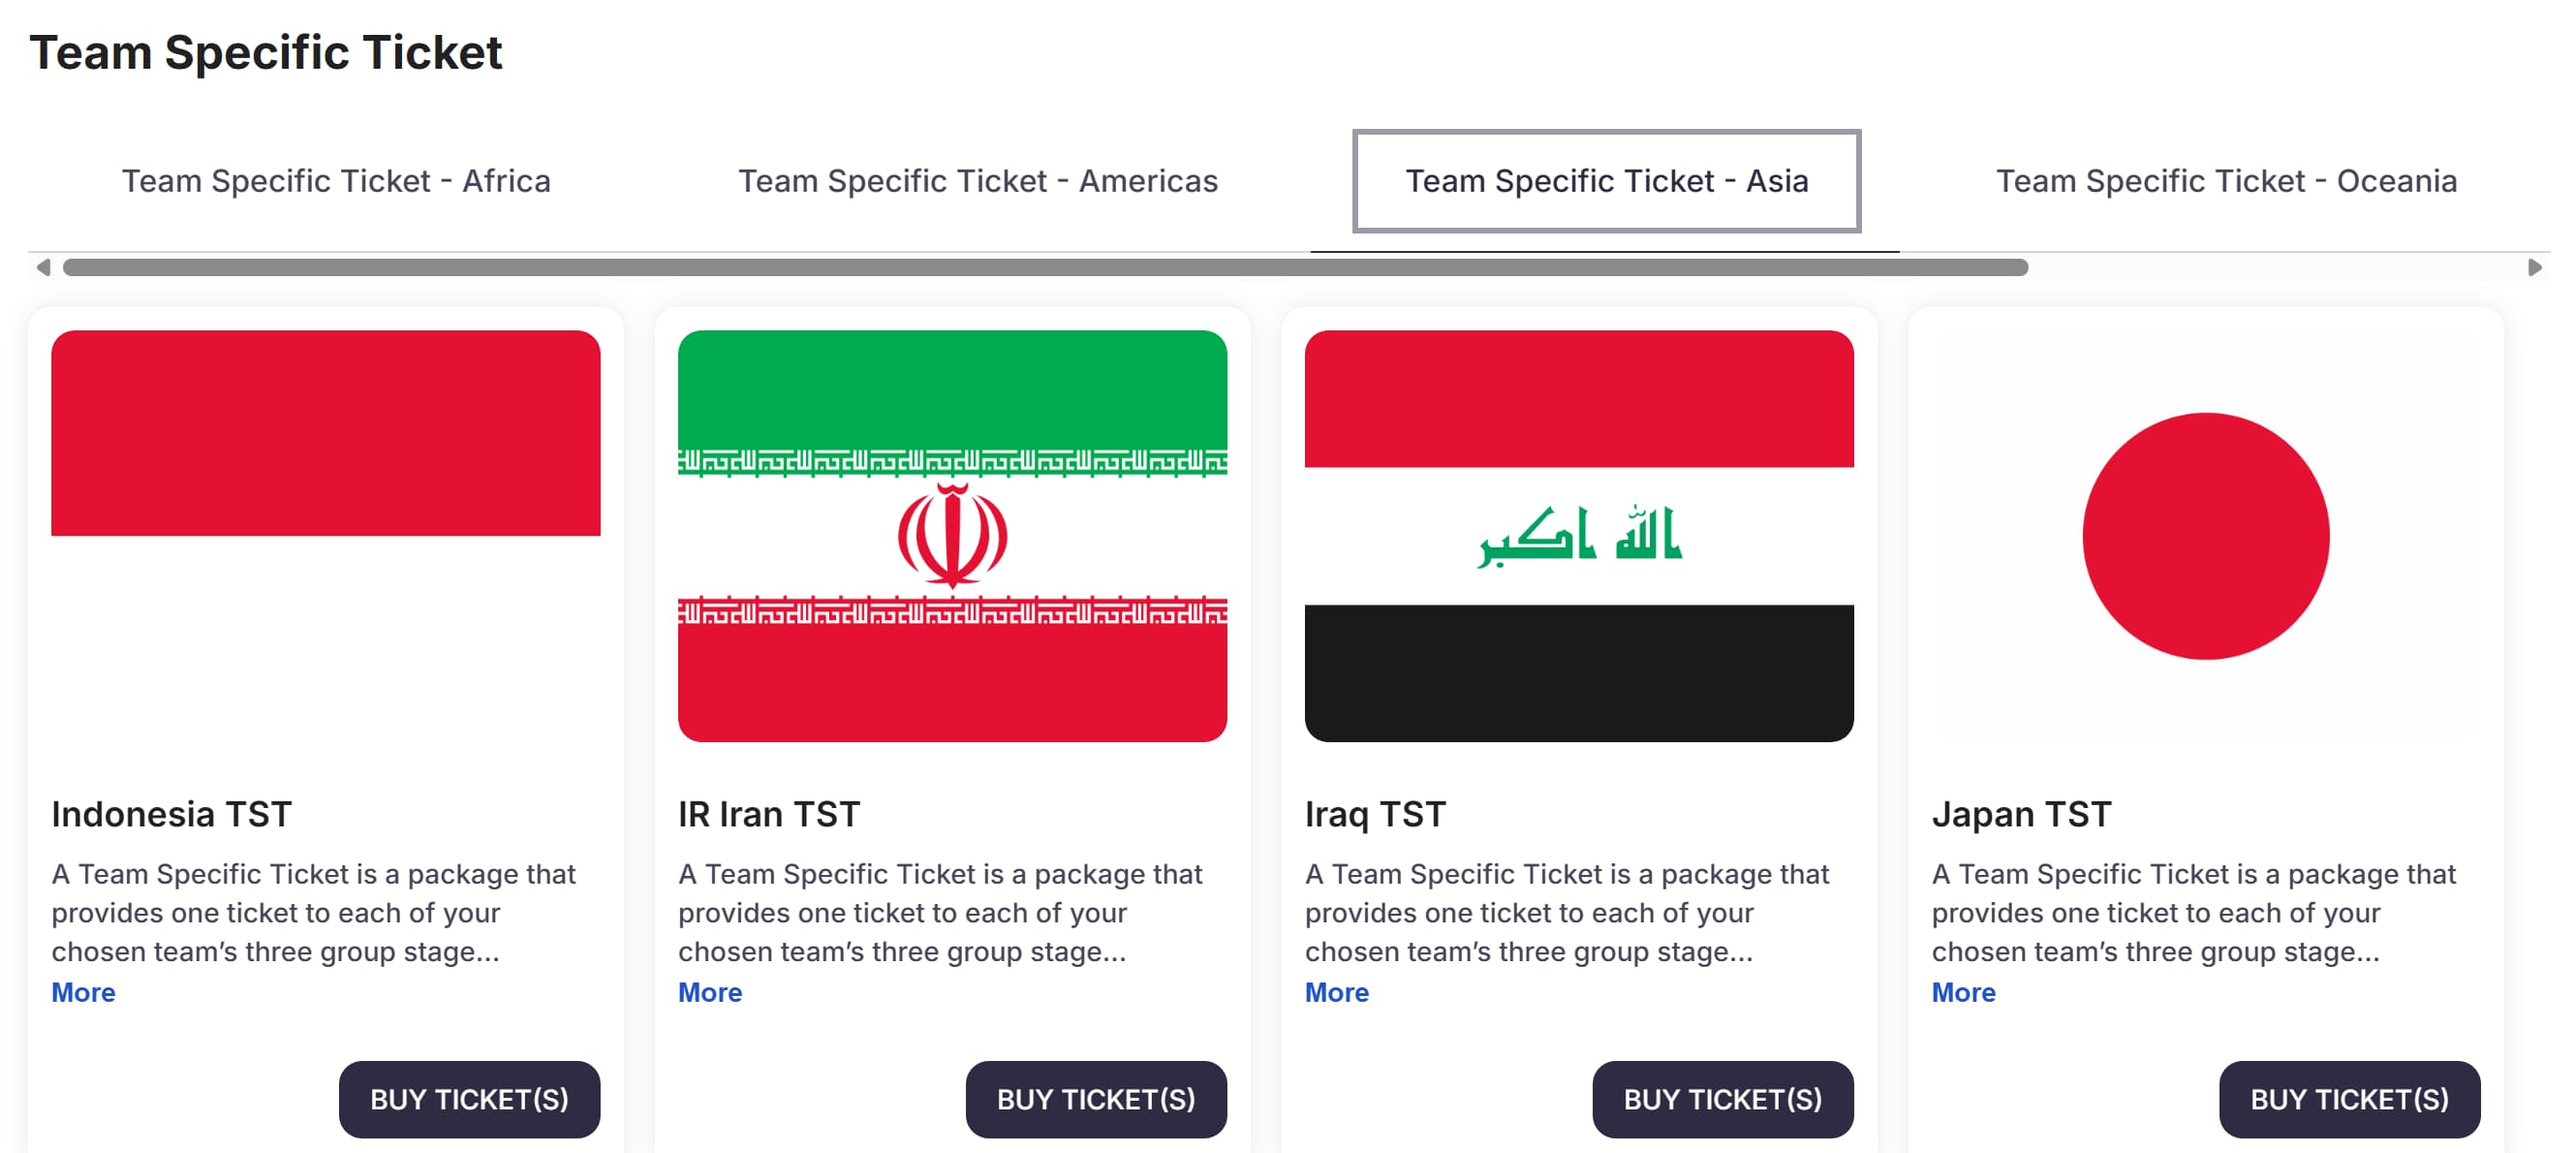Viewport: 2576px width, 1153px height.
Task: Open the Team Specific Ticket - Americas tab
Action: pos(977,181)
